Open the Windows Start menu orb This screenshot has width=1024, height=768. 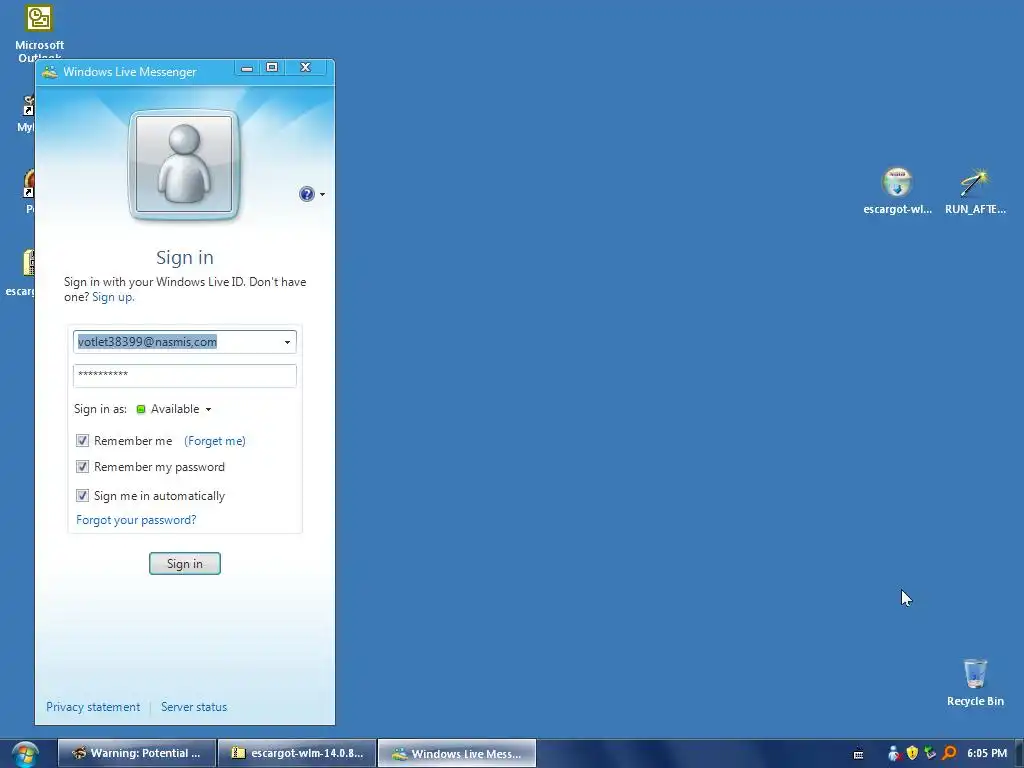coord(25,754)
